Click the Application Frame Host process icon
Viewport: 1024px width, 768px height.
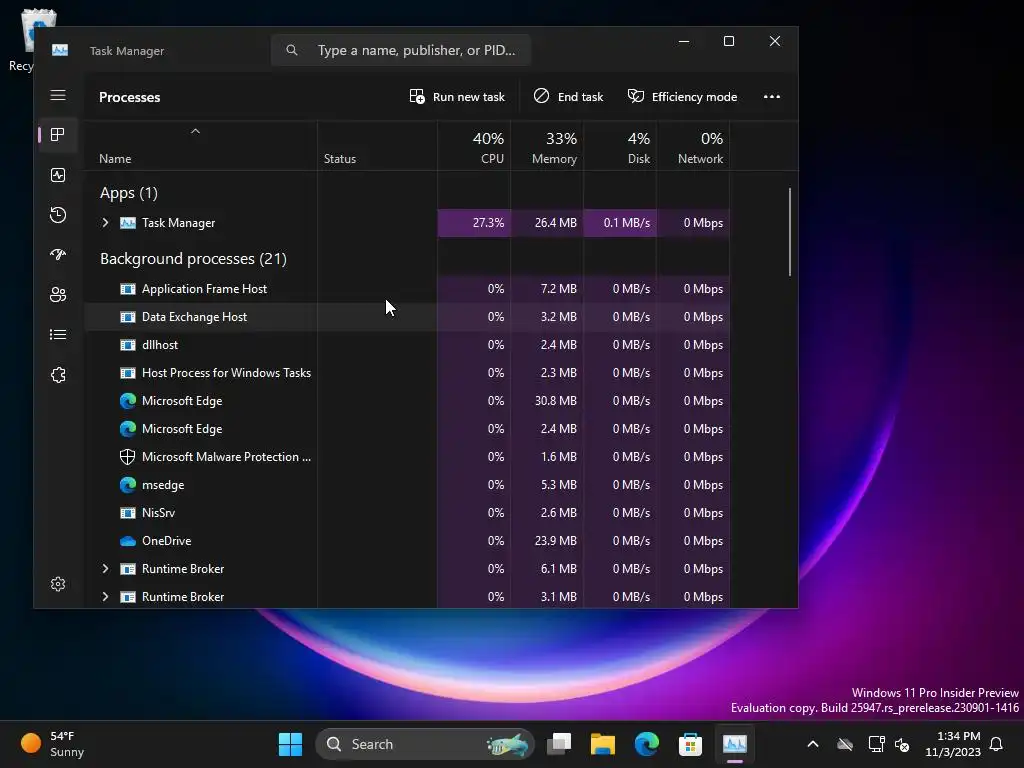click(128, 289)
